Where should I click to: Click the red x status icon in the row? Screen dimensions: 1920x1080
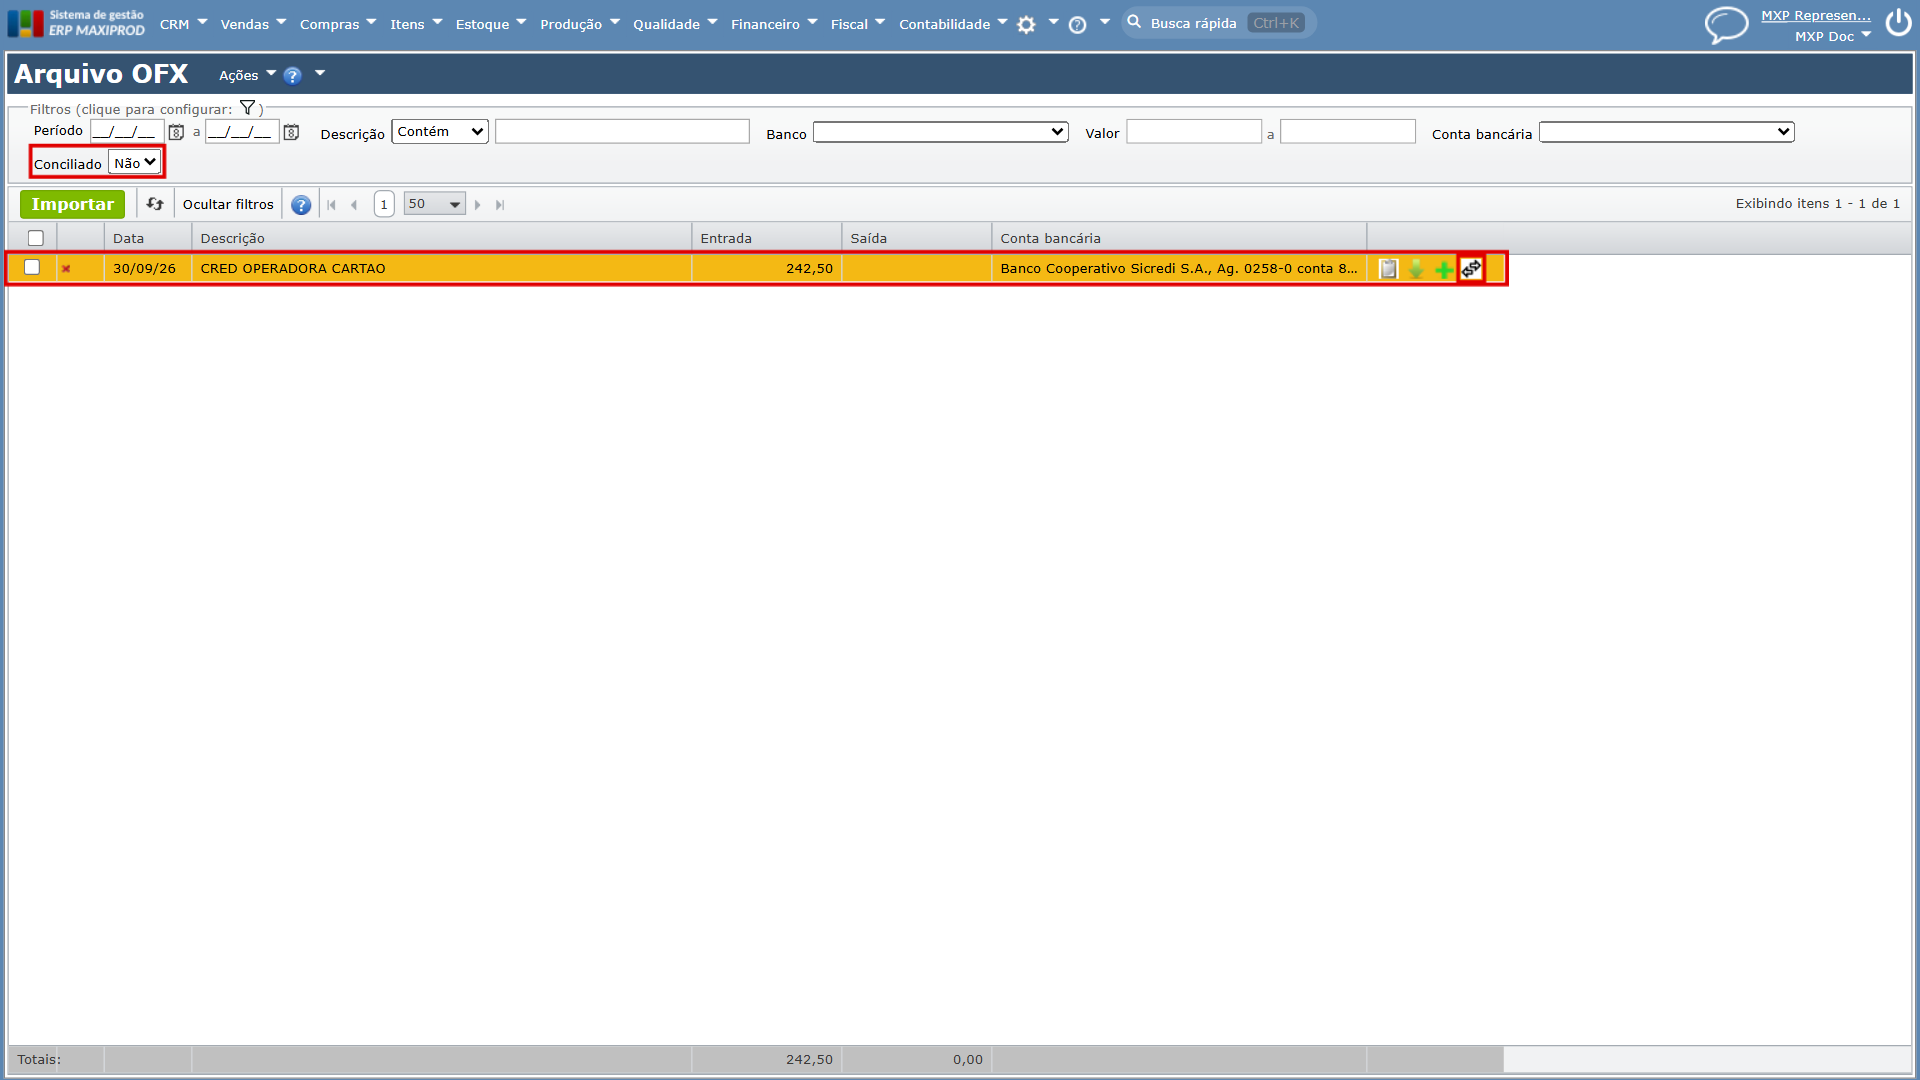66,269
